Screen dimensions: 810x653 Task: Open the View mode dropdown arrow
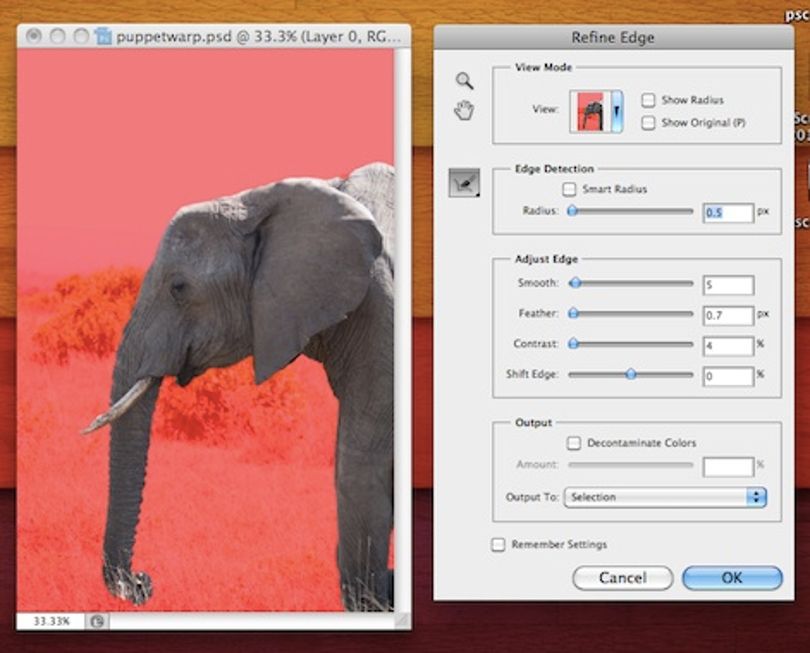pyautogui.click(x=617, y=111)
